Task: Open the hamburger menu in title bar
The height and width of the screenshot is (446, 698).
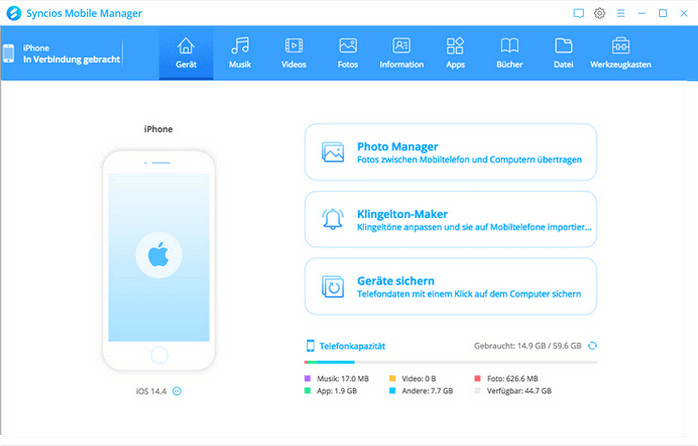Action: pyautogui.click(x=621, y=13)
